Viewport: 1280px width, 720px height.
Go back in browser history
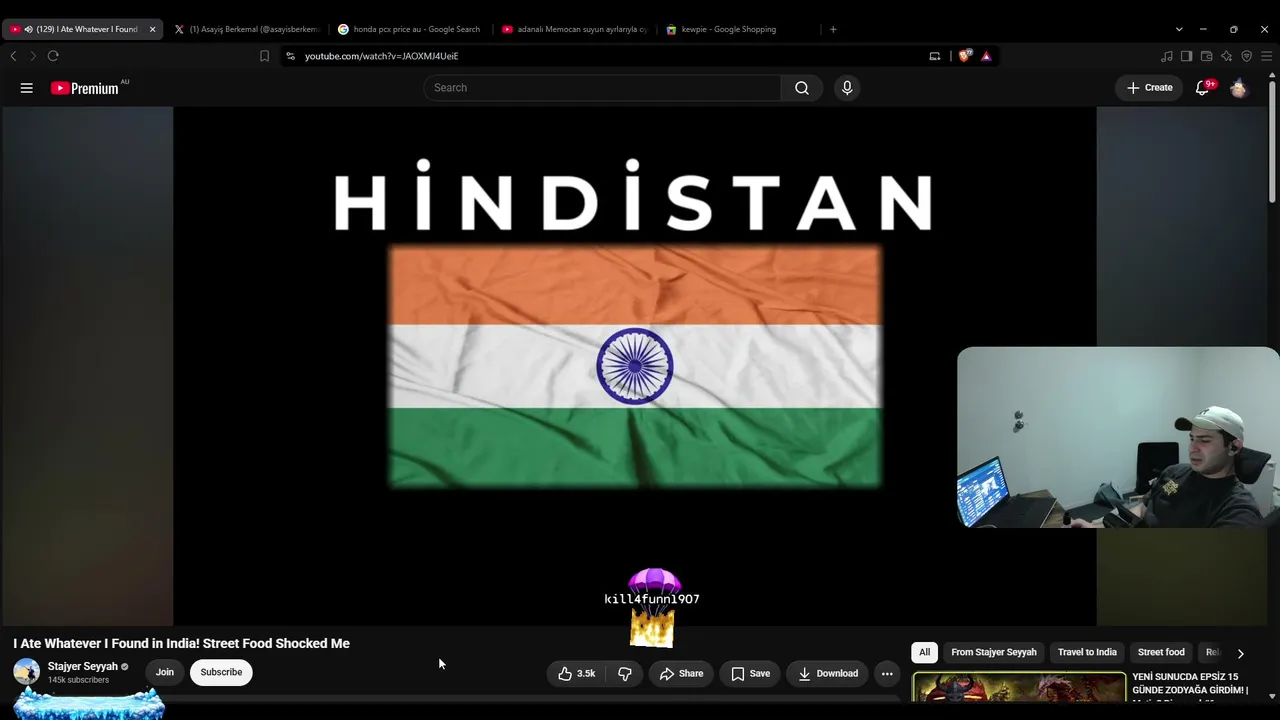pyautogui.click(x=13, y=56)
